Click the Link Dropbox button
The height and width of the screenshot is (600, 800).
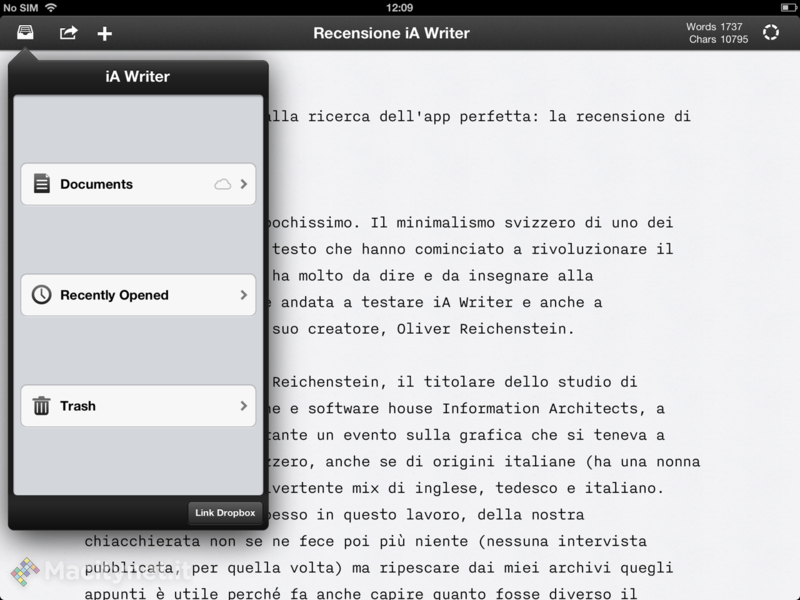tap(225, 513)
